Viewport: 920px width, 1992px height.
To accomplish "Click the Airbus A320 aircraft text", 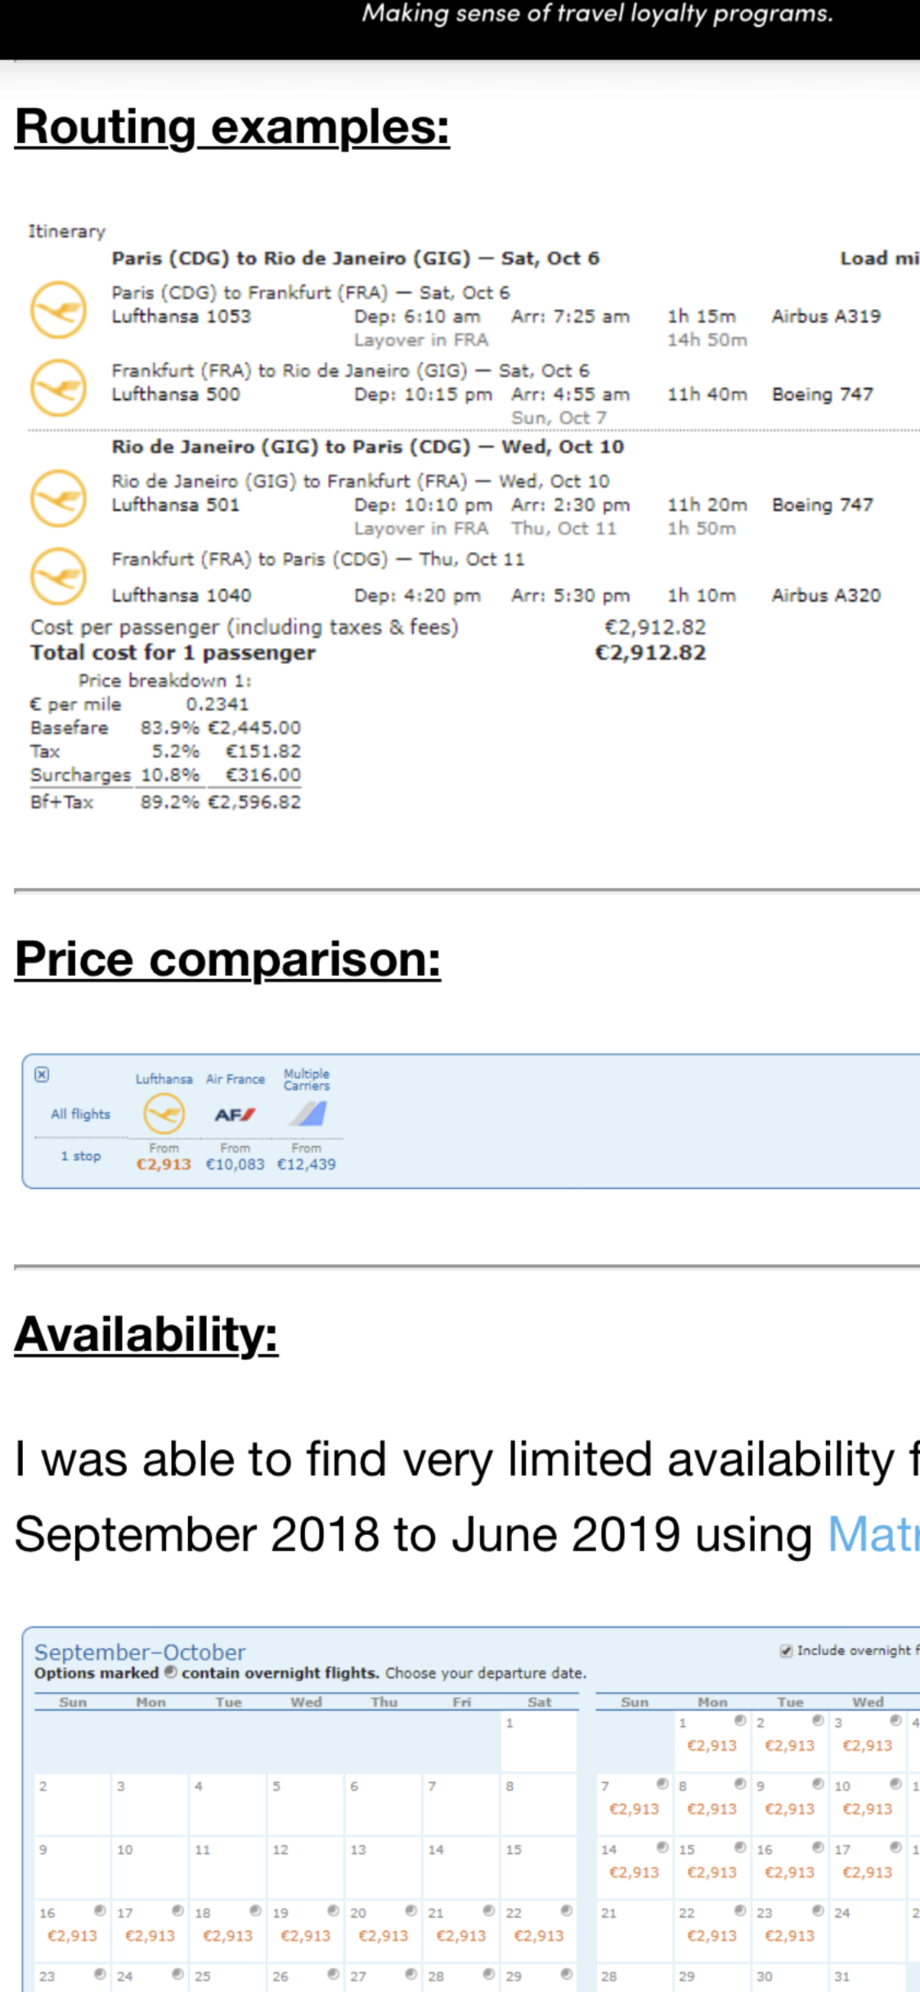I will coord(826,595).
